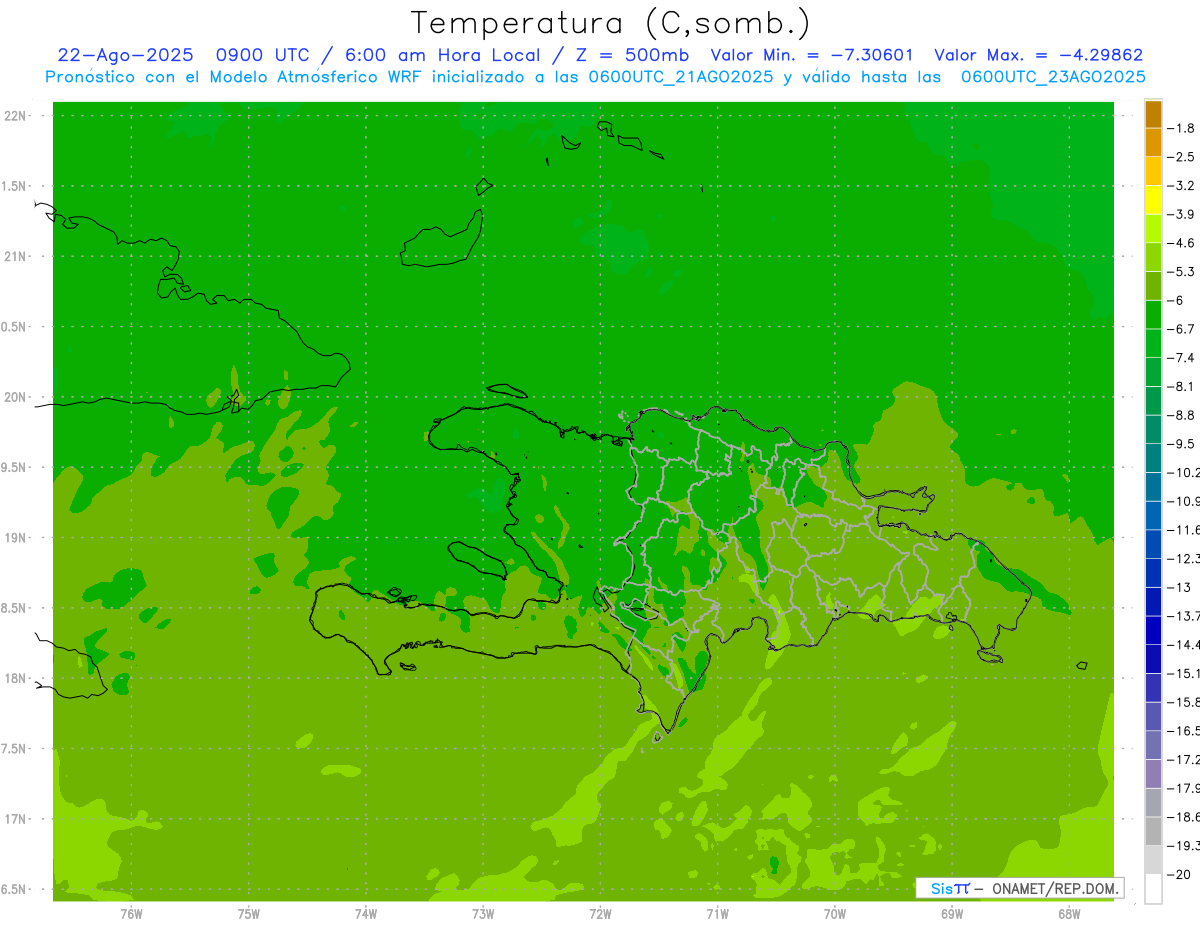Click the "75W" longitude axis label
The height and width of the screenshot is (927, 1200).
248,914
